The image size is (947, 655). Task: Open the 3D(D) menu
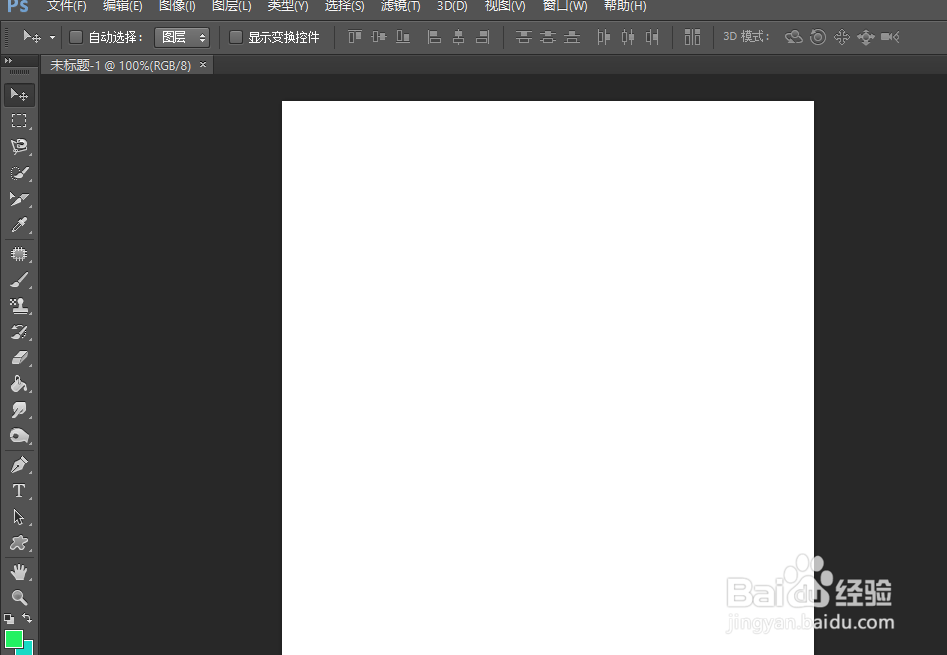452,6
